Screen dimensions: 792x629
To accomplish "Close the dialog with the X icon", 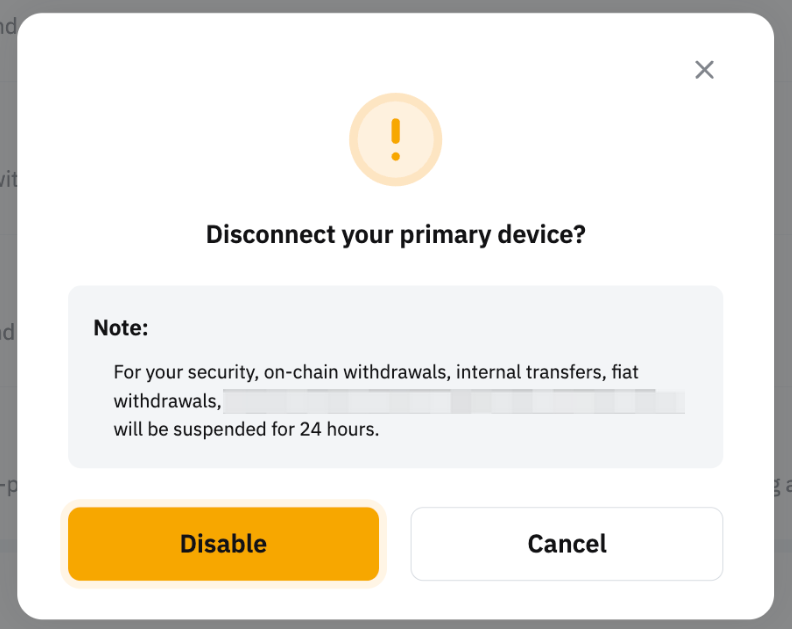I will pyautogui.click(x=704, y=69).
